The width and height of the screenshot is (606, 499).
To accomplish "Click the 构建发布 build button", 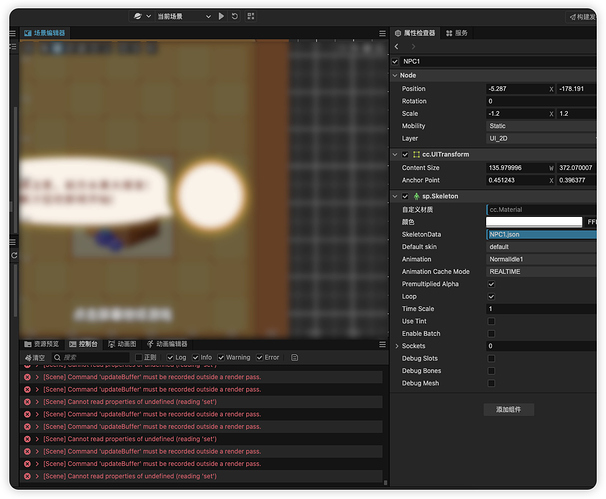I will [582, 17].
